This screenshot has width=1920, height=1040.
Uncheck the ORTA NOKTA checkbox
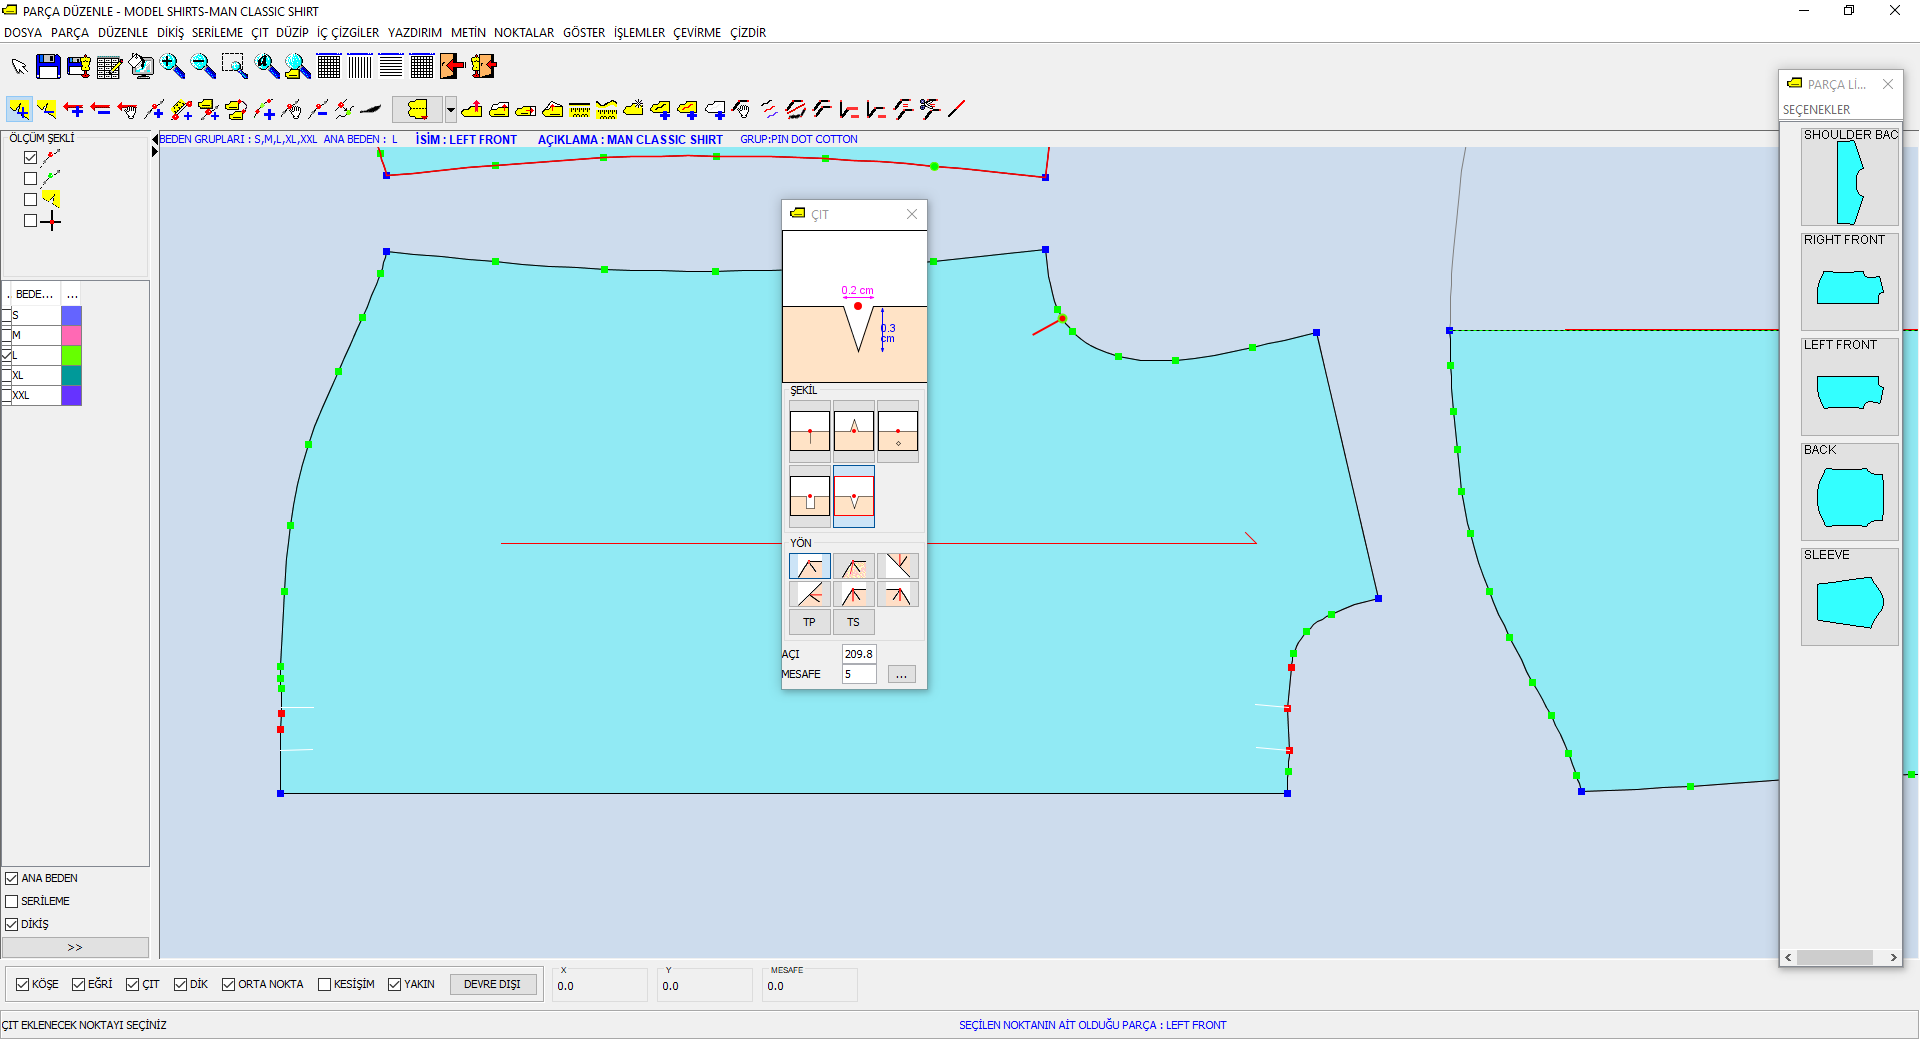pyautogui.click(x=229, y=985)
